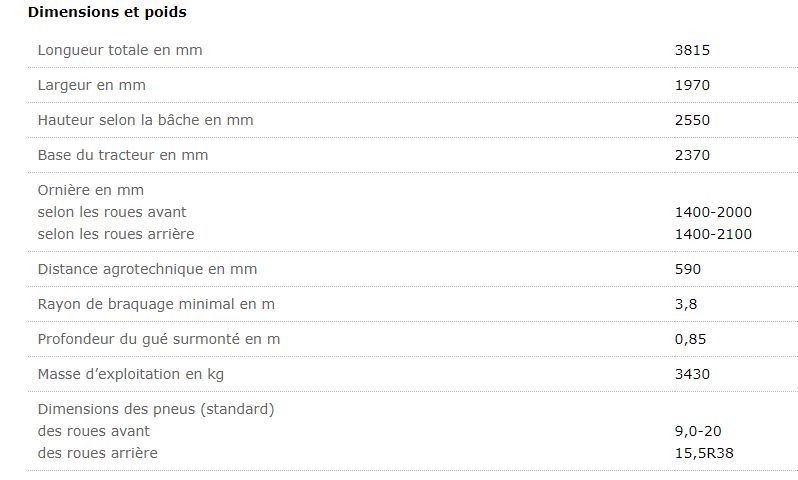Screen dimensions: 798x480
Task: Select the tractor base value 2370
Action: coord(692,155)
